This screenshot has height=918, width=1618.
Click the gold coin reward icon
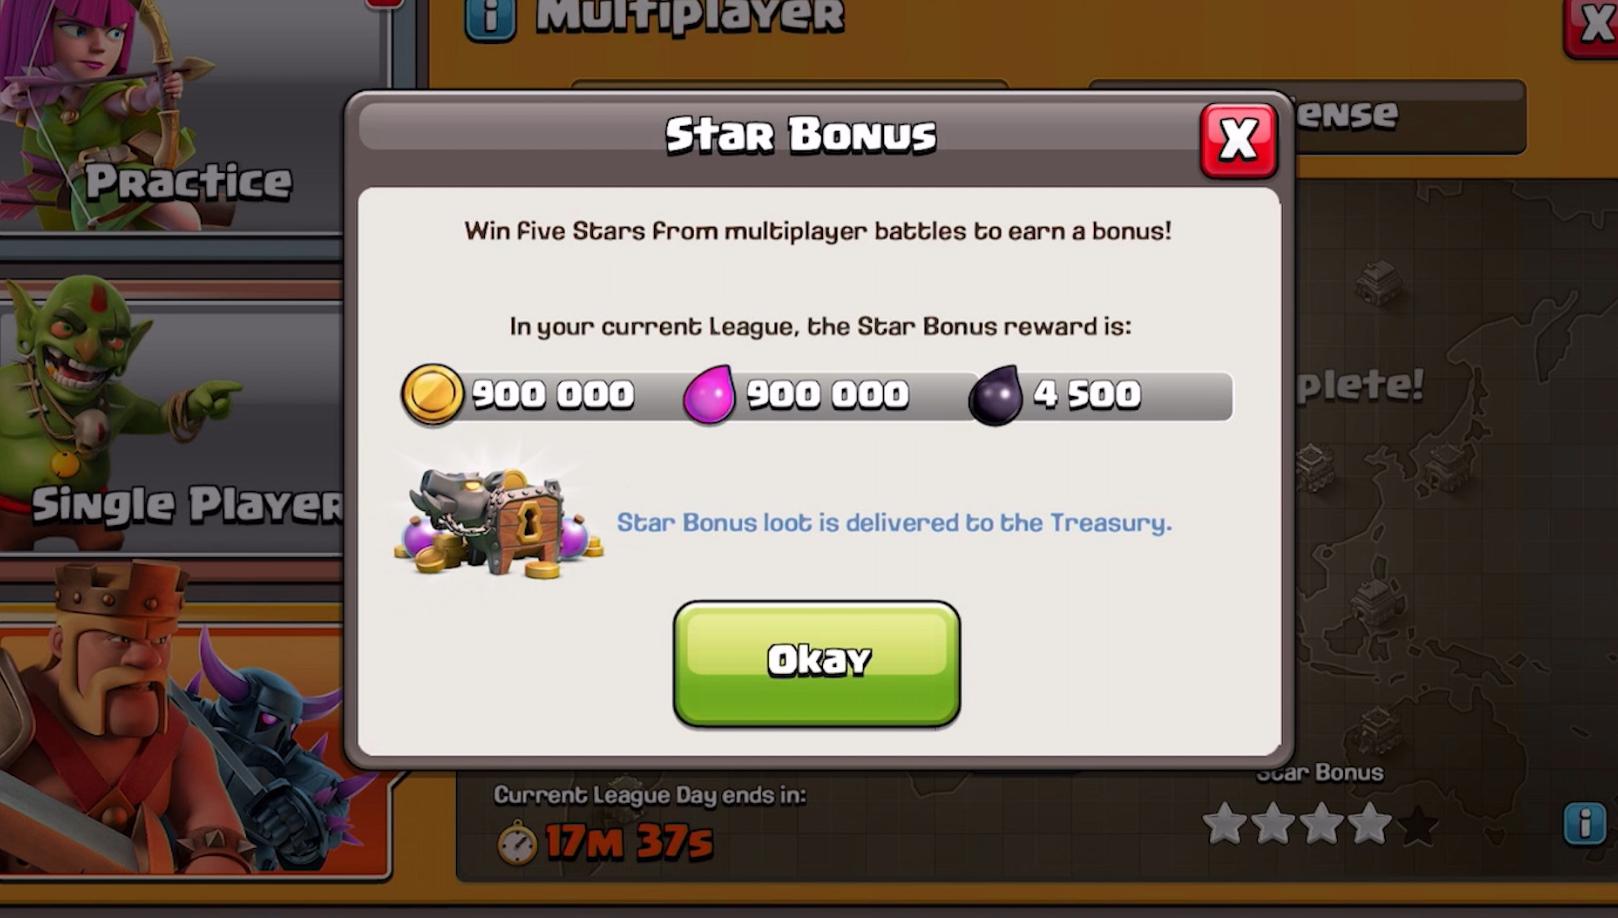[432, 394]
